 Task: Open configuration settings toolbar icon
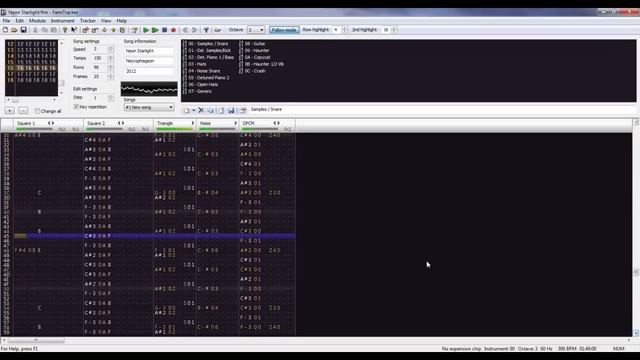[x=206, y=30]
